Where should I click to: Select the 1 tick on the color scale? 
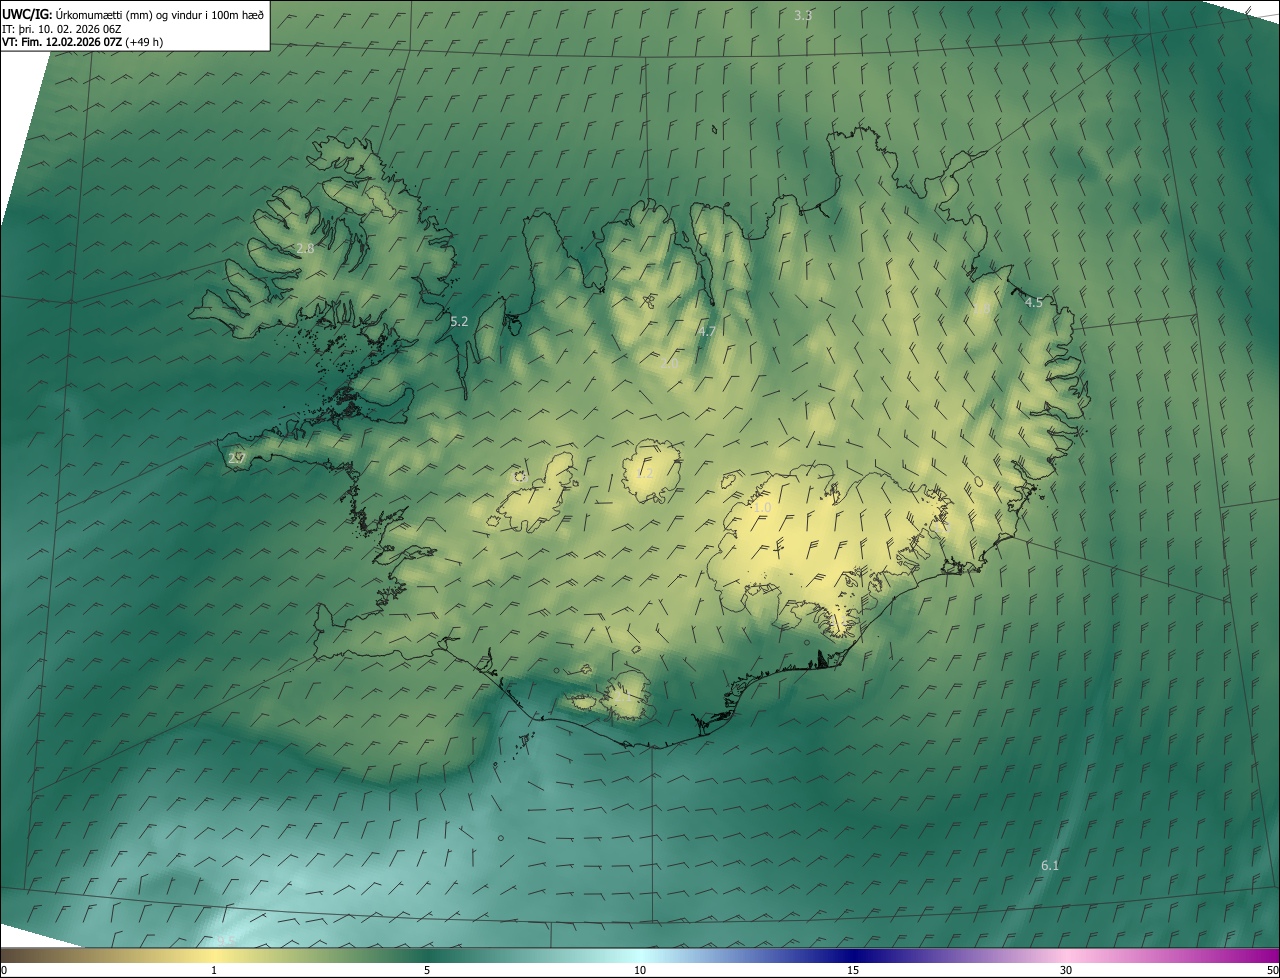214,970
